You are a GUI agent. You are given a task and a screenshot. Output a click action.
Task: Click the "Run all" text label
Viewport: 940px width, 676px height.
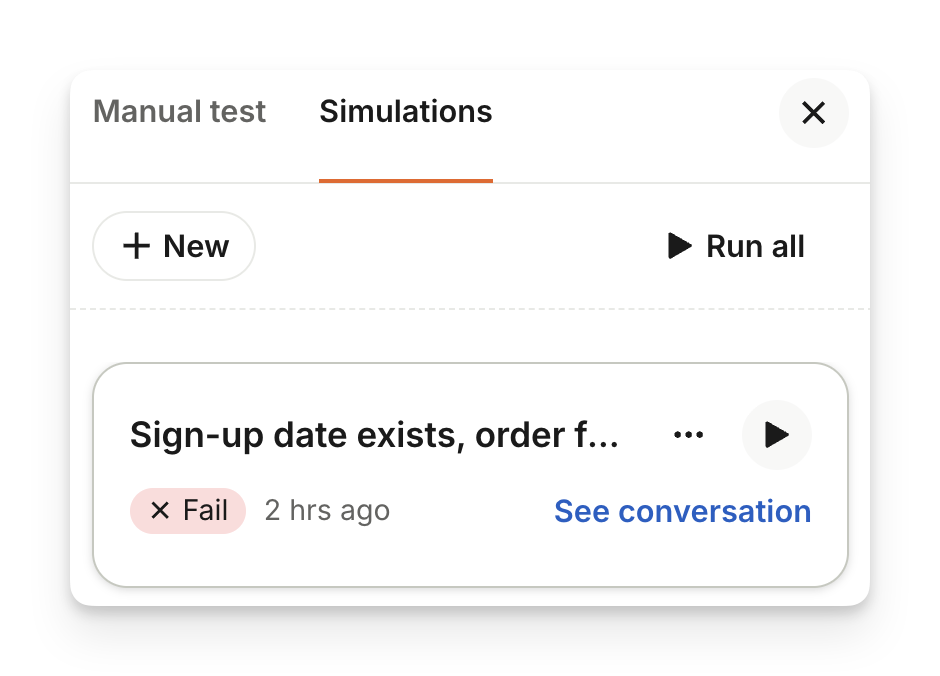click(x=755, y=246)
